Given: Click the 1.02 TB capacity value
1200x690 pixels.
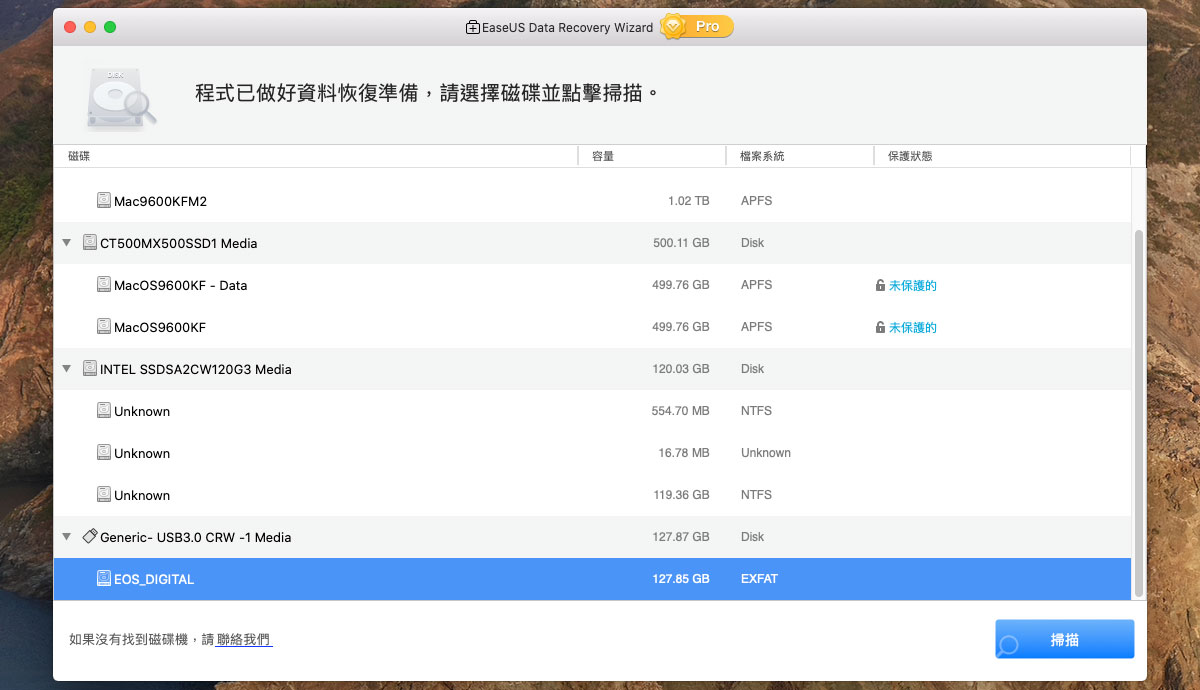Looking at the screenshot, I should [x=689, y=201].
